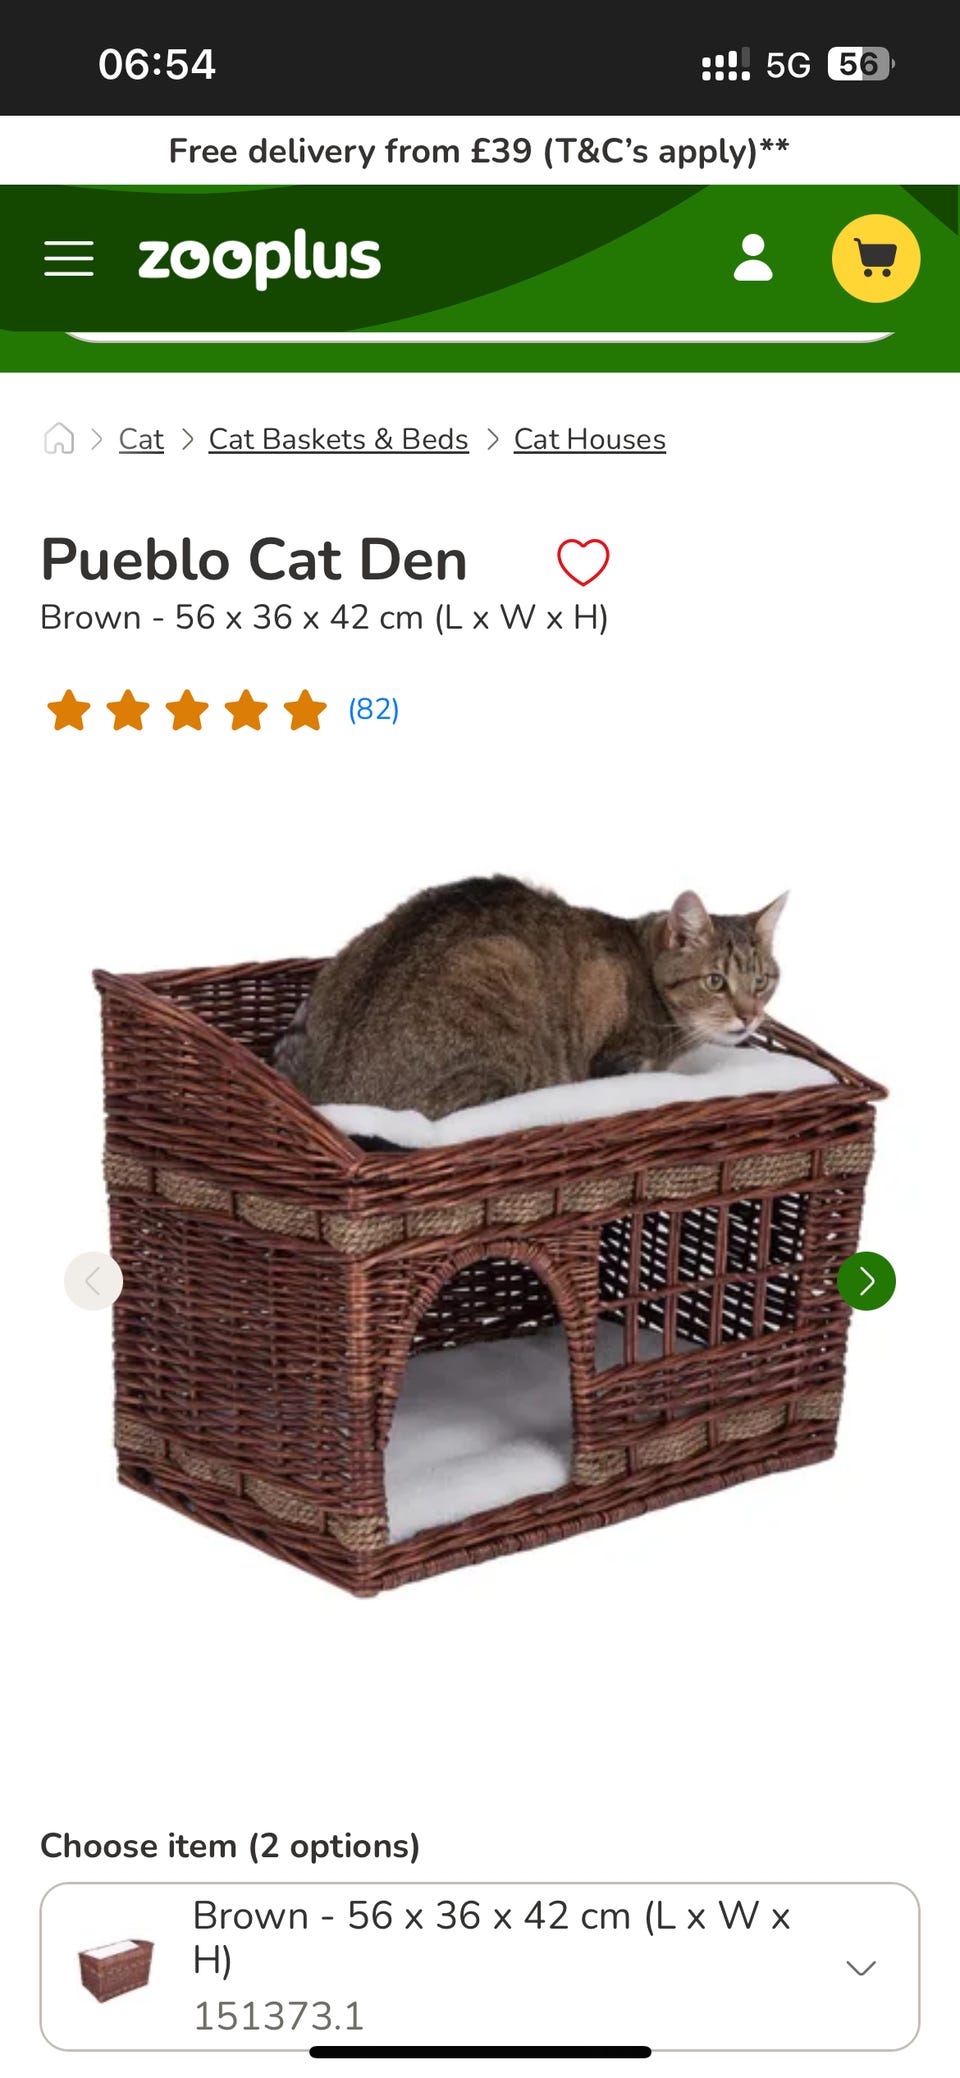The height and width of the screenshot is (2078, 960).
Task: Open the Cat breadcrumb link
Action: 141,439
